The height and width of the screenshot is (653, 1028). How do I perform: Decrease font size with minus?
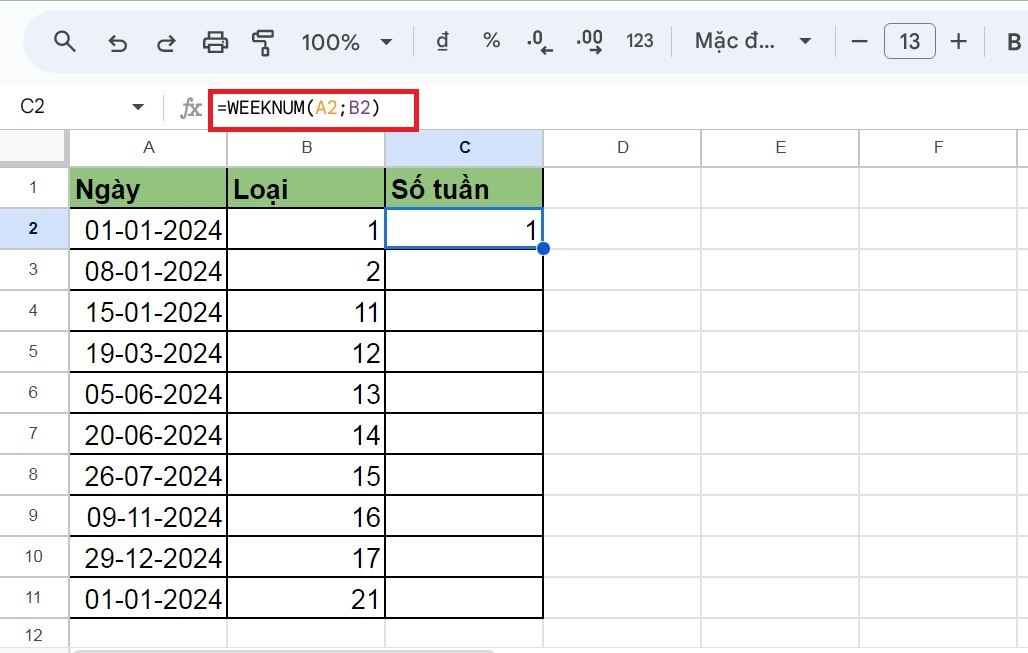pyautogui.click(x=860, y=42)
